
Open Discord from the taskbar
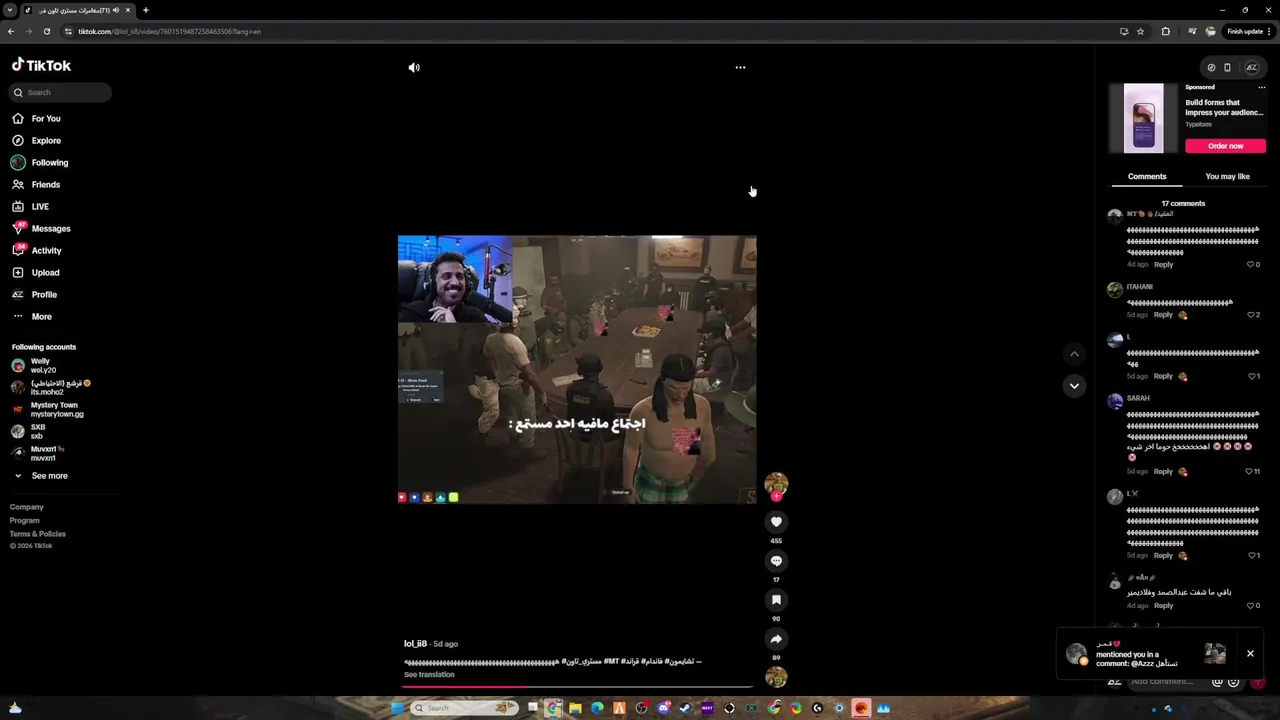pos(663,708)
